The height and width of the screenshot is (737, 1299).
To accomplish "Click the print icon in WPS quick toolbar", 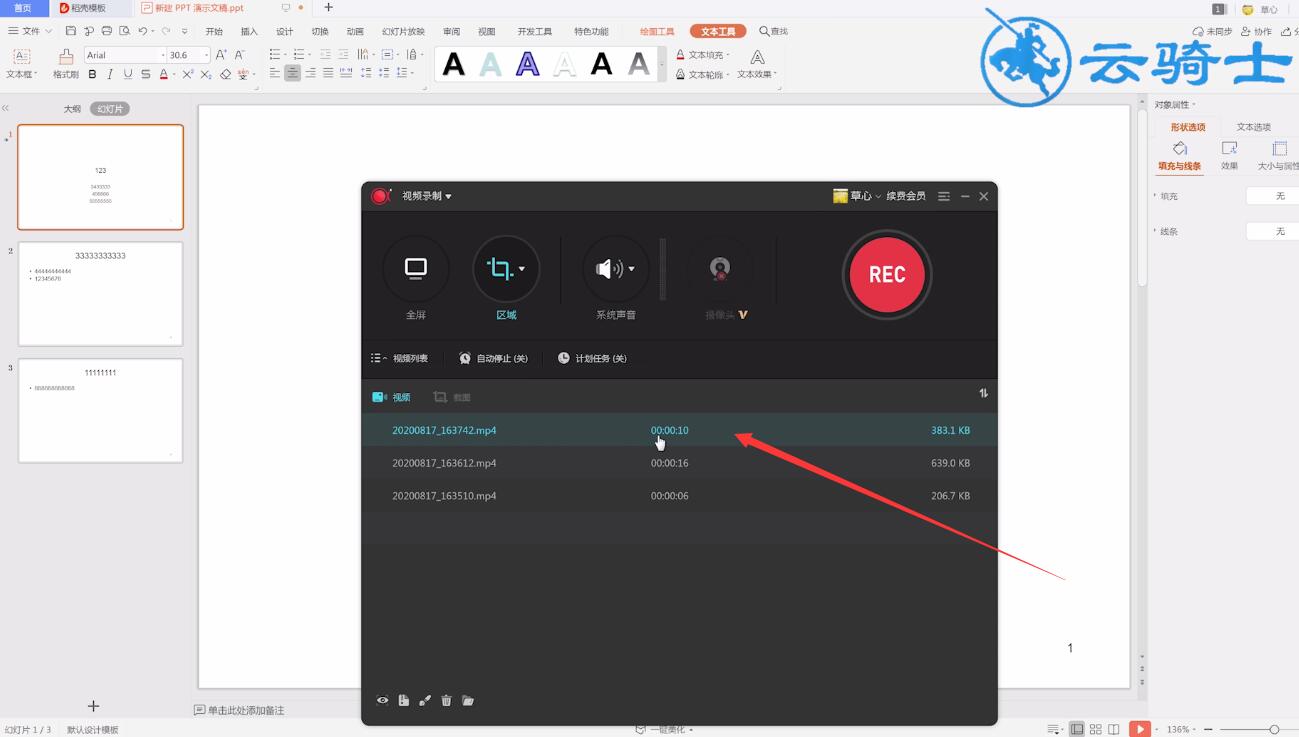I will pos(107,31).
